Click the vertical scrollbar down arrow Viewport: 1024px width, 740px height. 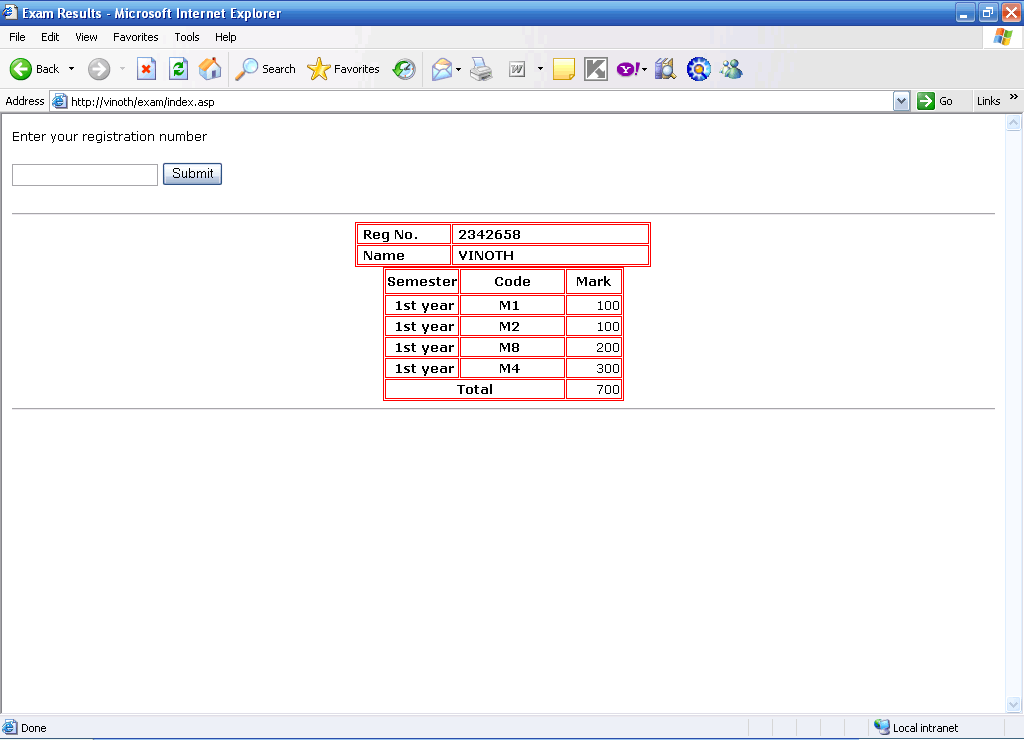coord(1013,704)
